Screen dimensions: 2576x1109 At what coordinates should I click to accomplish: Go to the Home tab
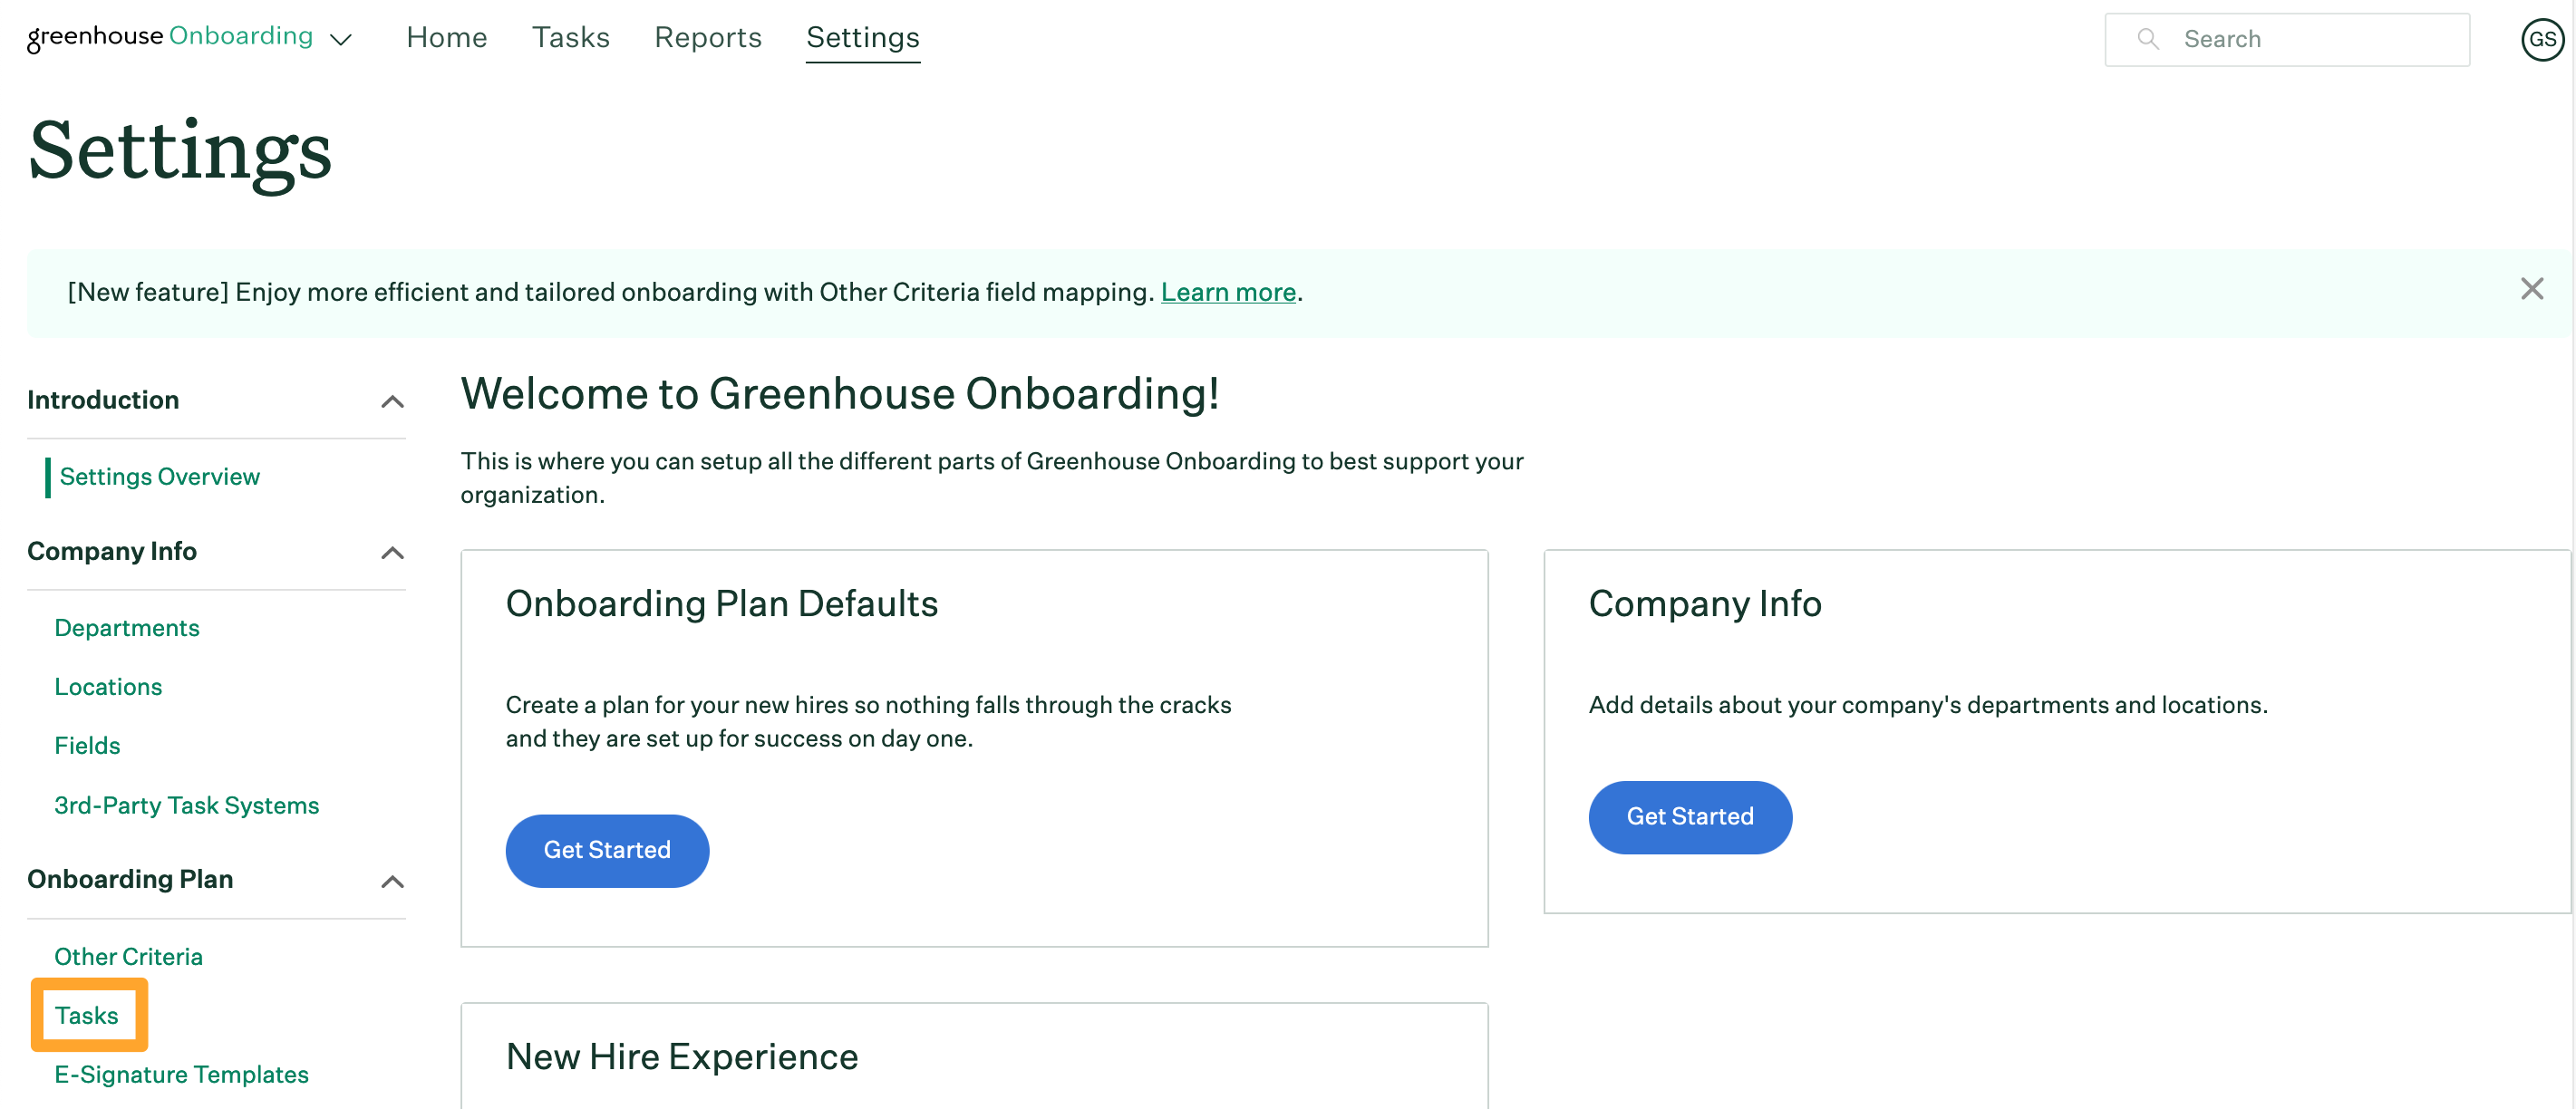click(x=446, y=37)
